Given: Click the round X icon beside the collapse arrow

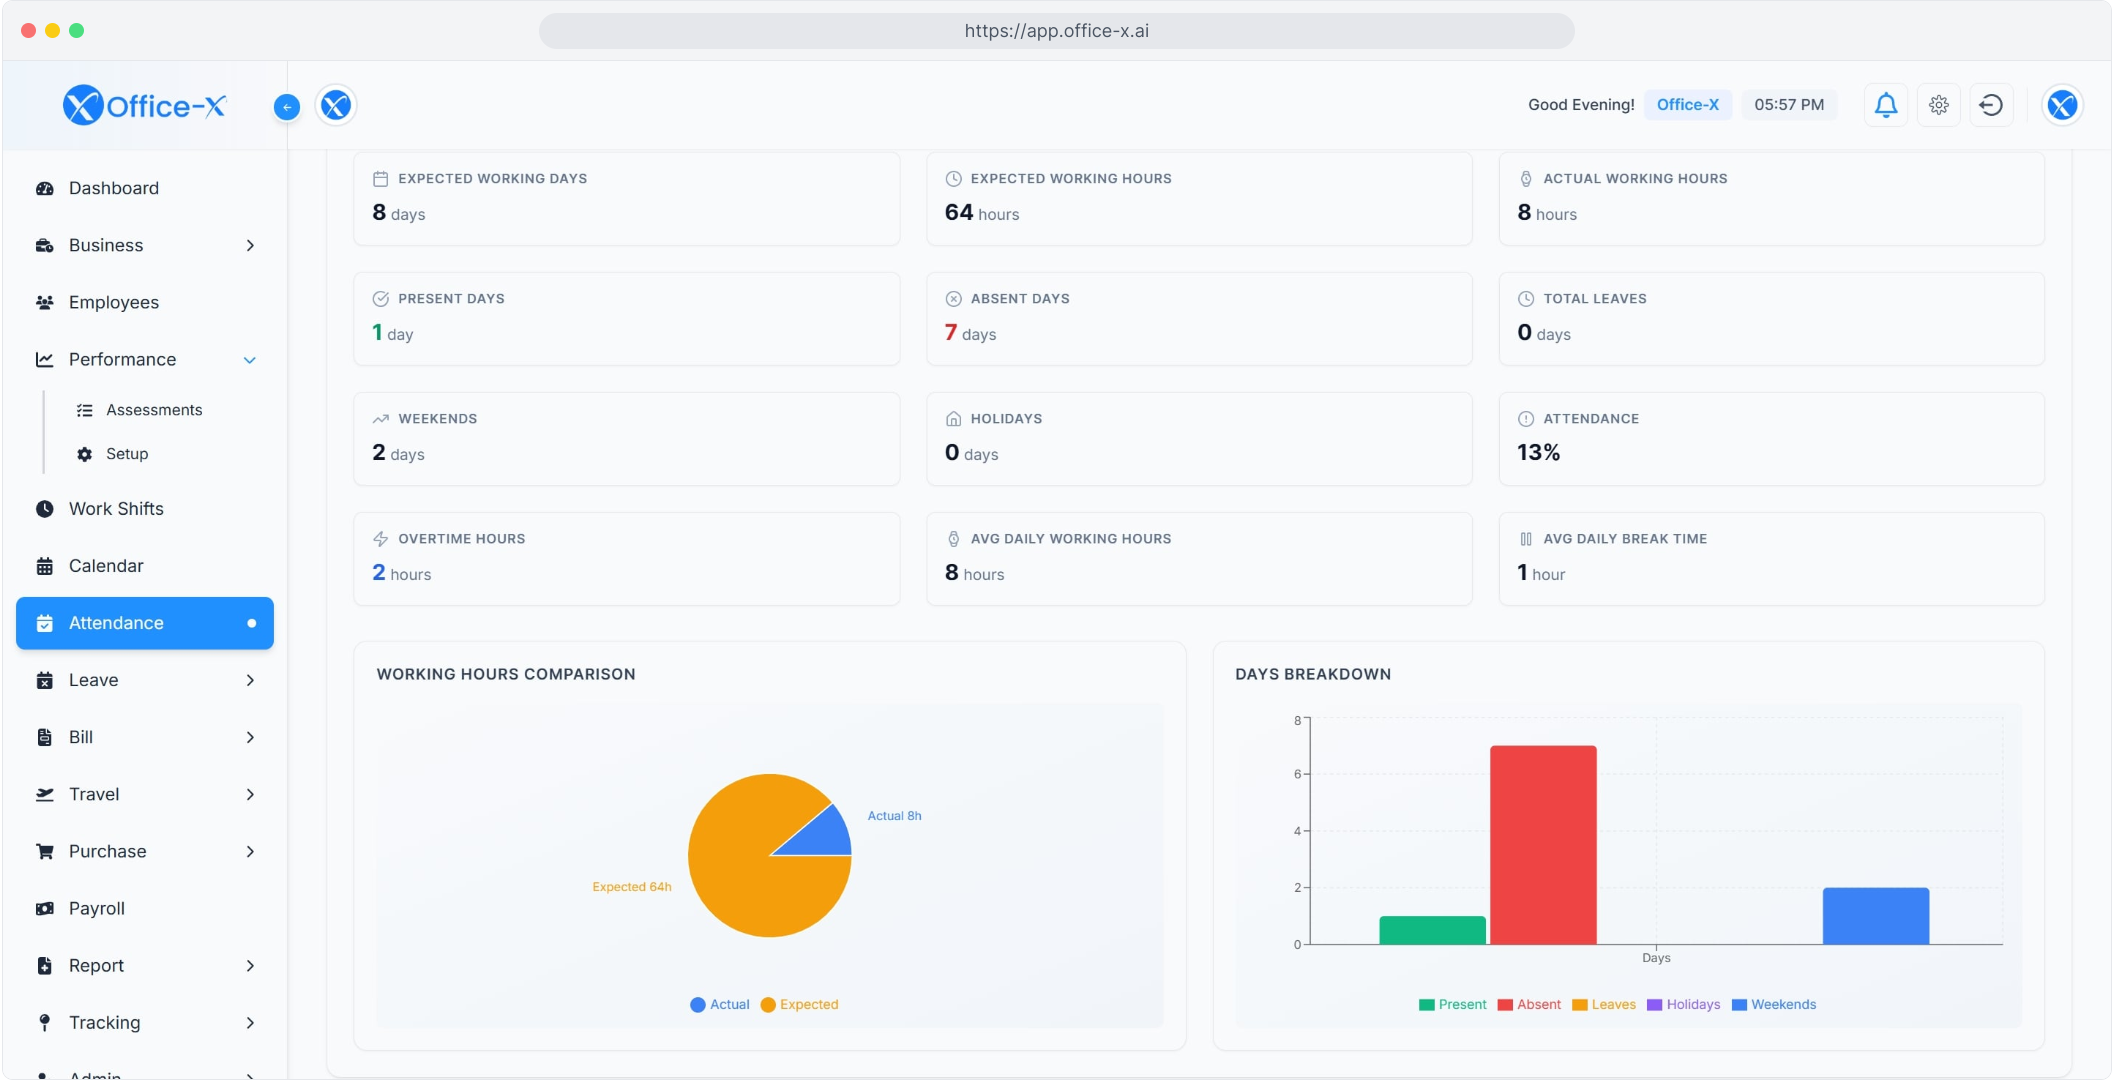Looking at the screenshot, I should click(x=336, y=105).
